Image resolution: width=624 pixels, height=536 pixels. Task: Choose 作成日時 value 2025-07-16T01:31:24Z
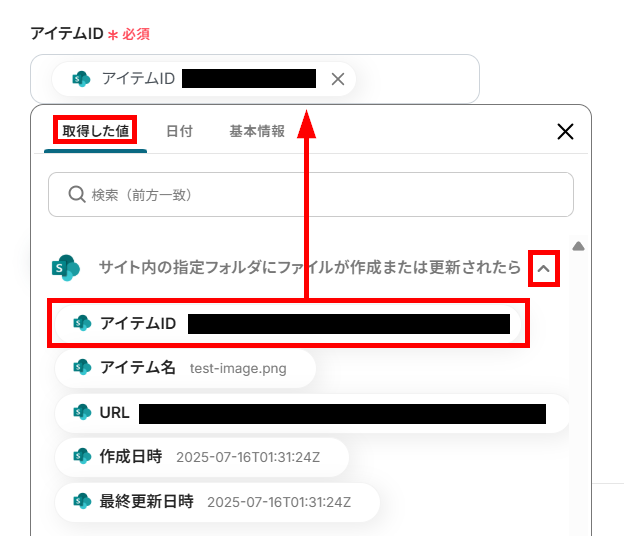point(202,457)
